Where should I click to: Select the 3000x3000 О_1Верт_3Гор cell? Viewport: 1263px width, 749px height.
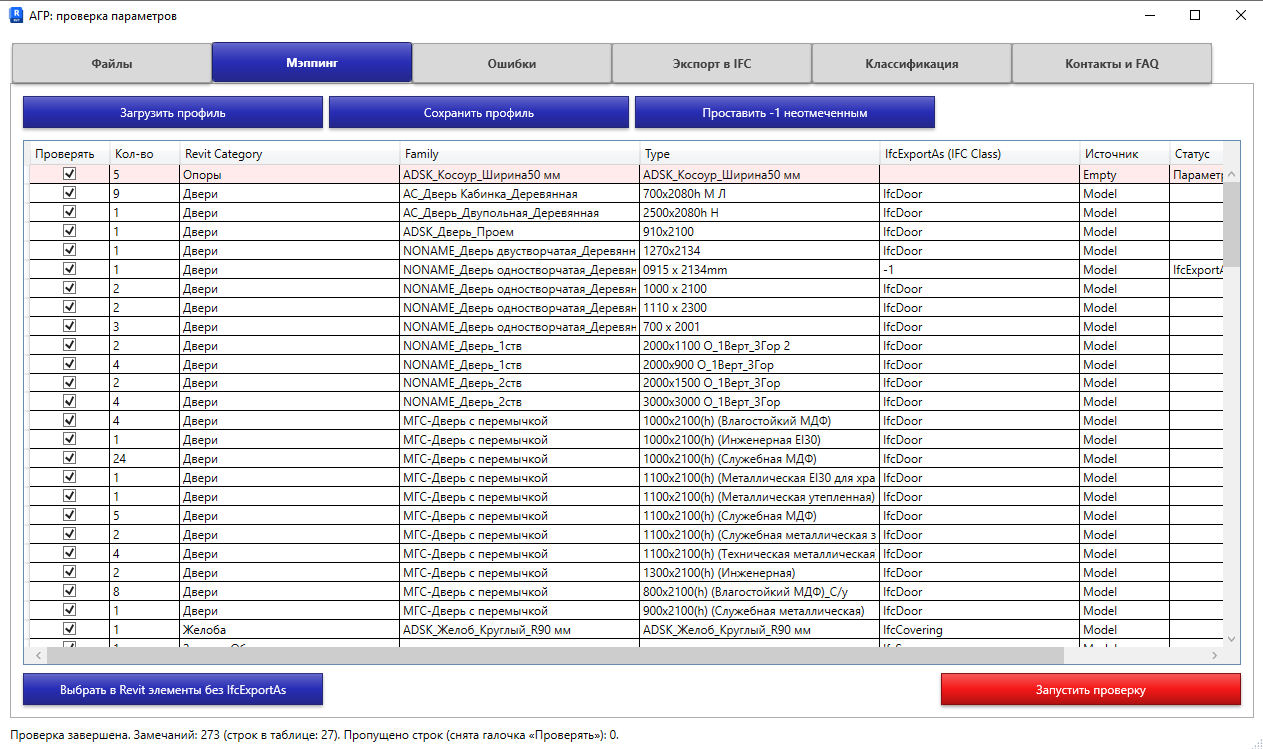760,402
